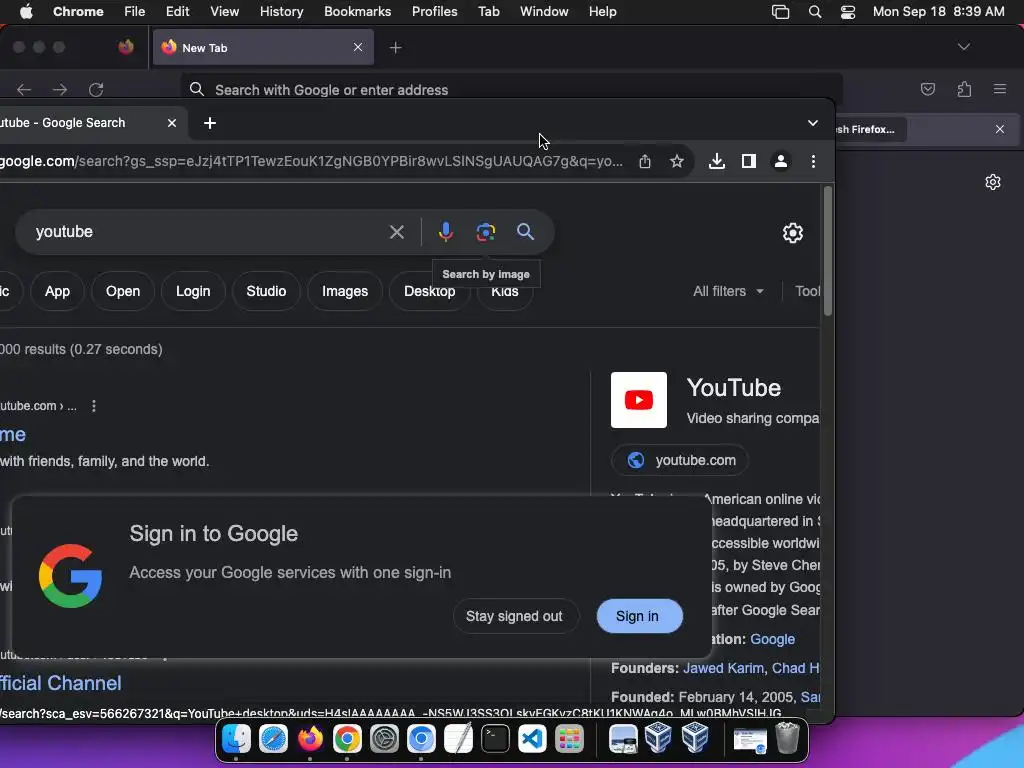Open Firefox extensions puzzle icon

964,89
